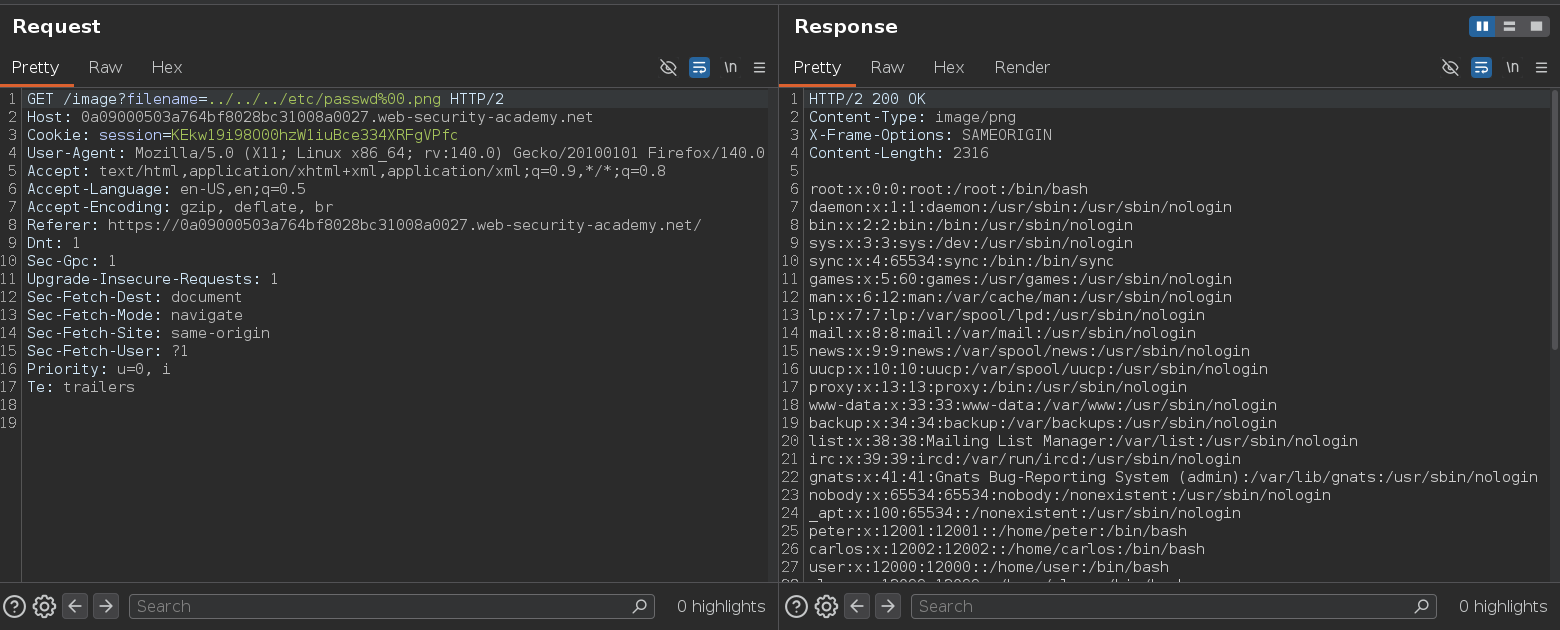Click Response panel vertical scrollbar

point(1555,220)
